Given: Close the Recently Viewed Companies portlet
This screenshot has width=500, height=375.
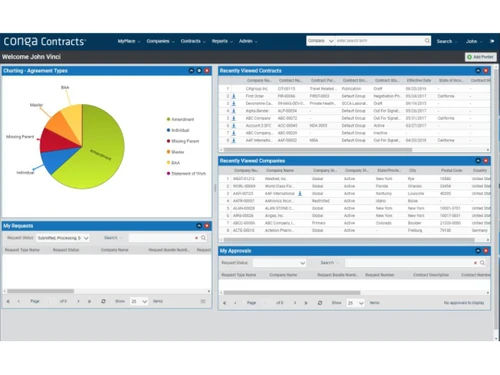Looking at the screenshot, I should point(486,161).
